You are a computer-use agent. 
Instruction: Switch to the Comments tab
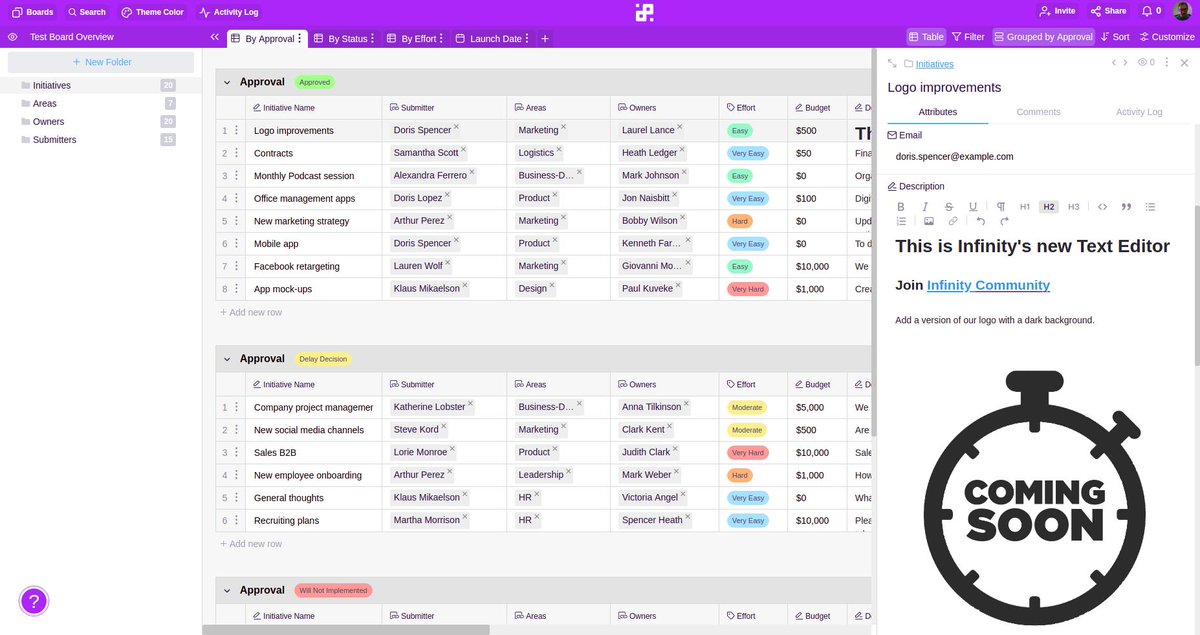(1038, 112)
